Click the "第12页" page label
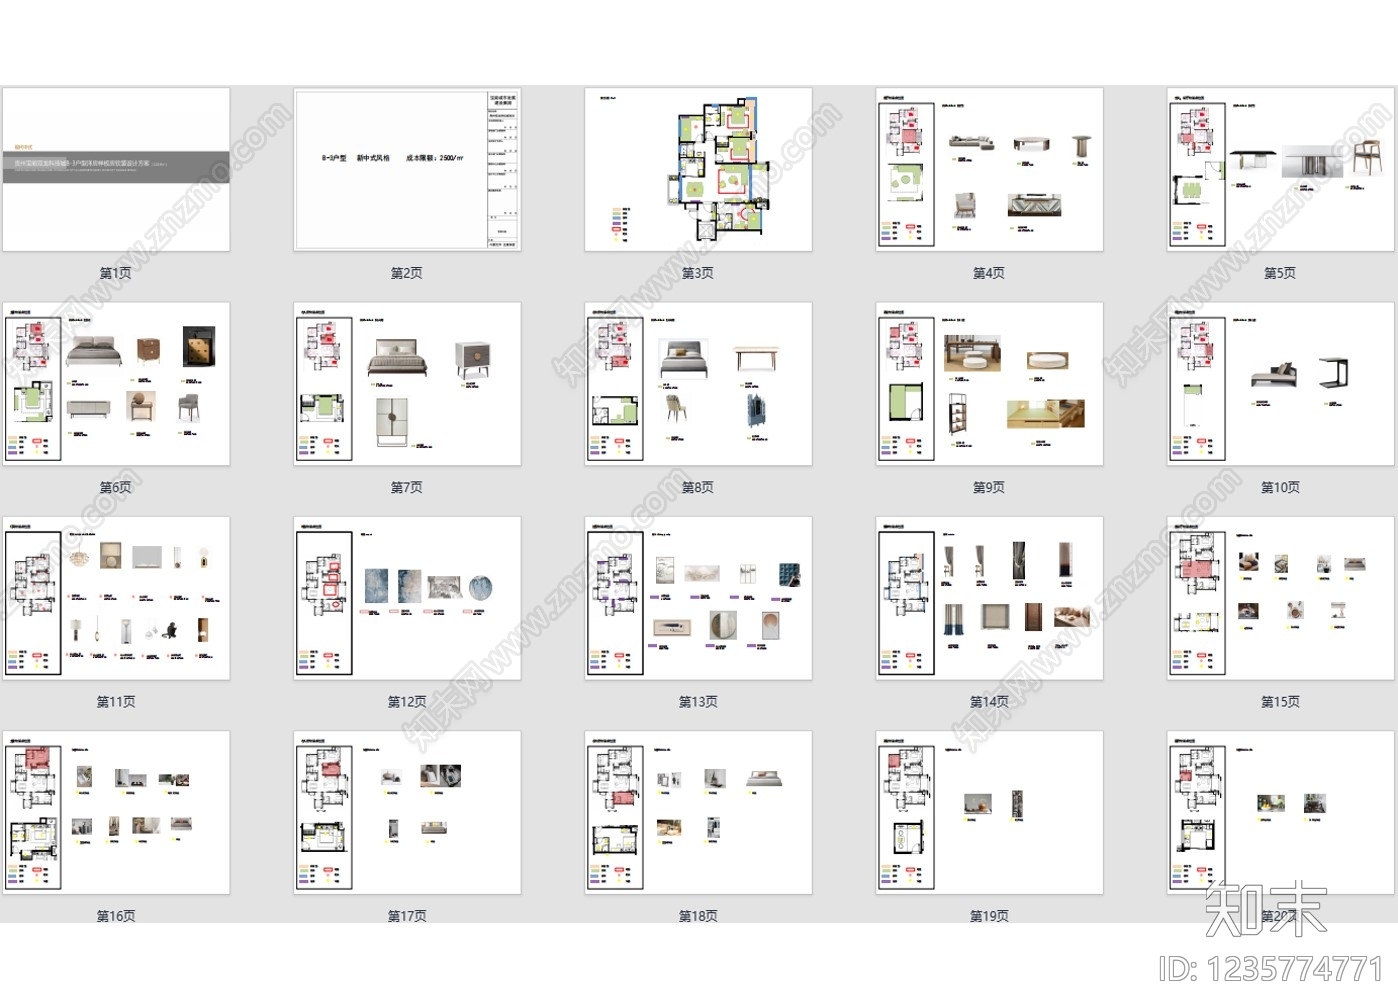The height and width of the screenshot is (1008, 1398). (x=407, y=702)
